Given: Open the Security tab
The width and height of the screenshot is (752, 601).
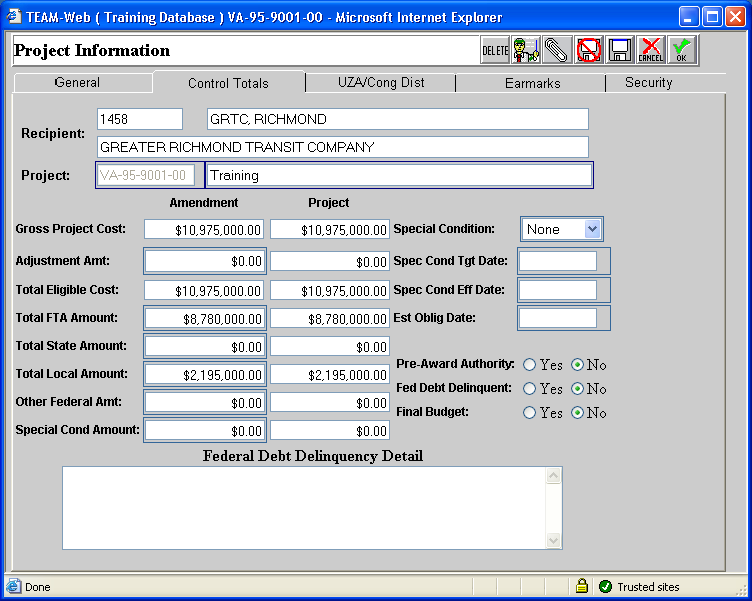Looking at the screenshot, I should point(648,83).
